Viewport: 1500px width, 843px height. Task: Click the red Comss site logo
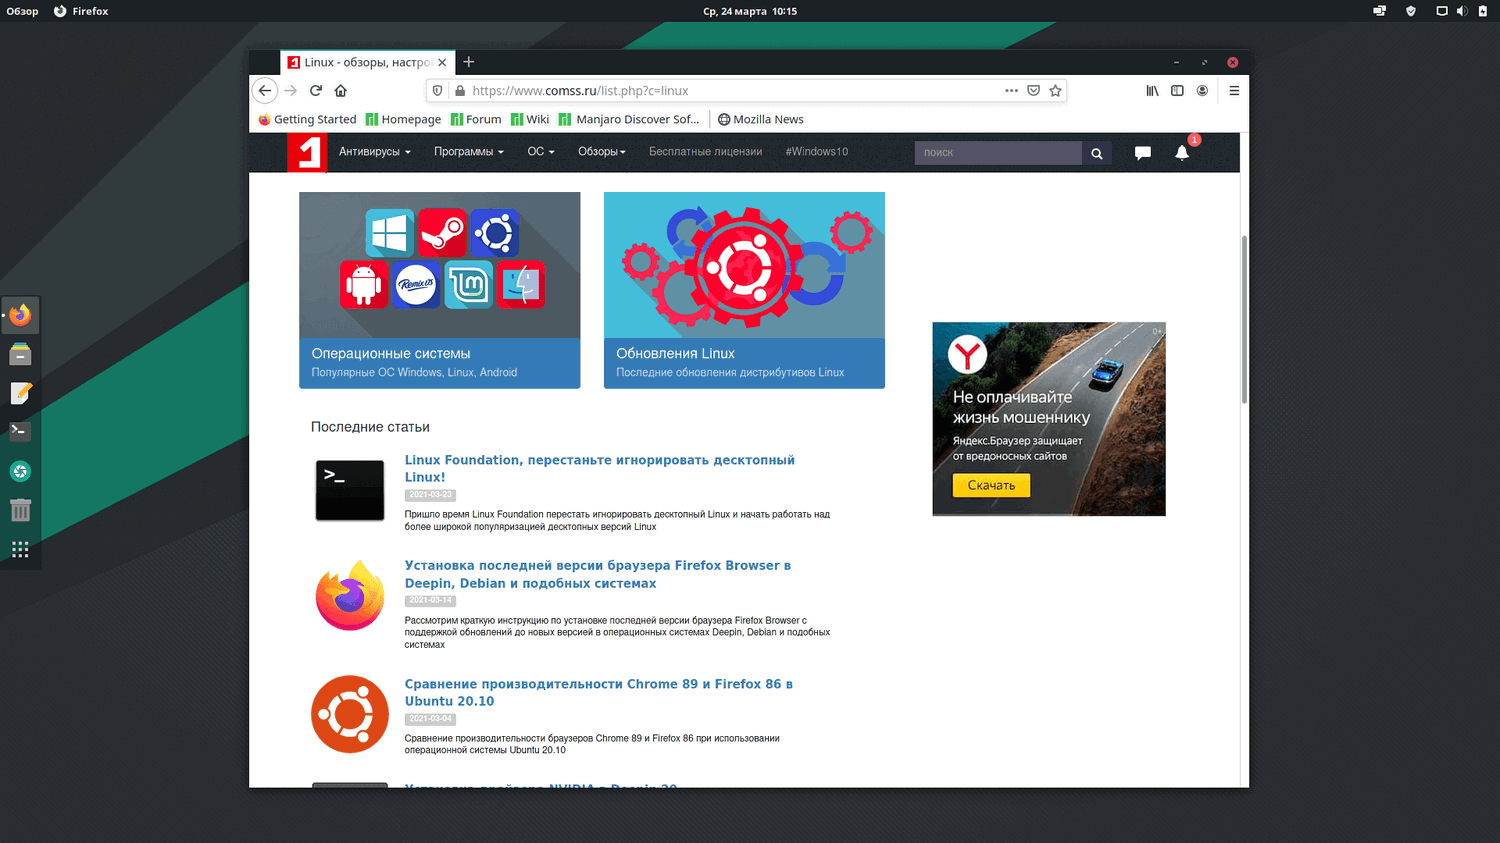click(x=307, y=152)
